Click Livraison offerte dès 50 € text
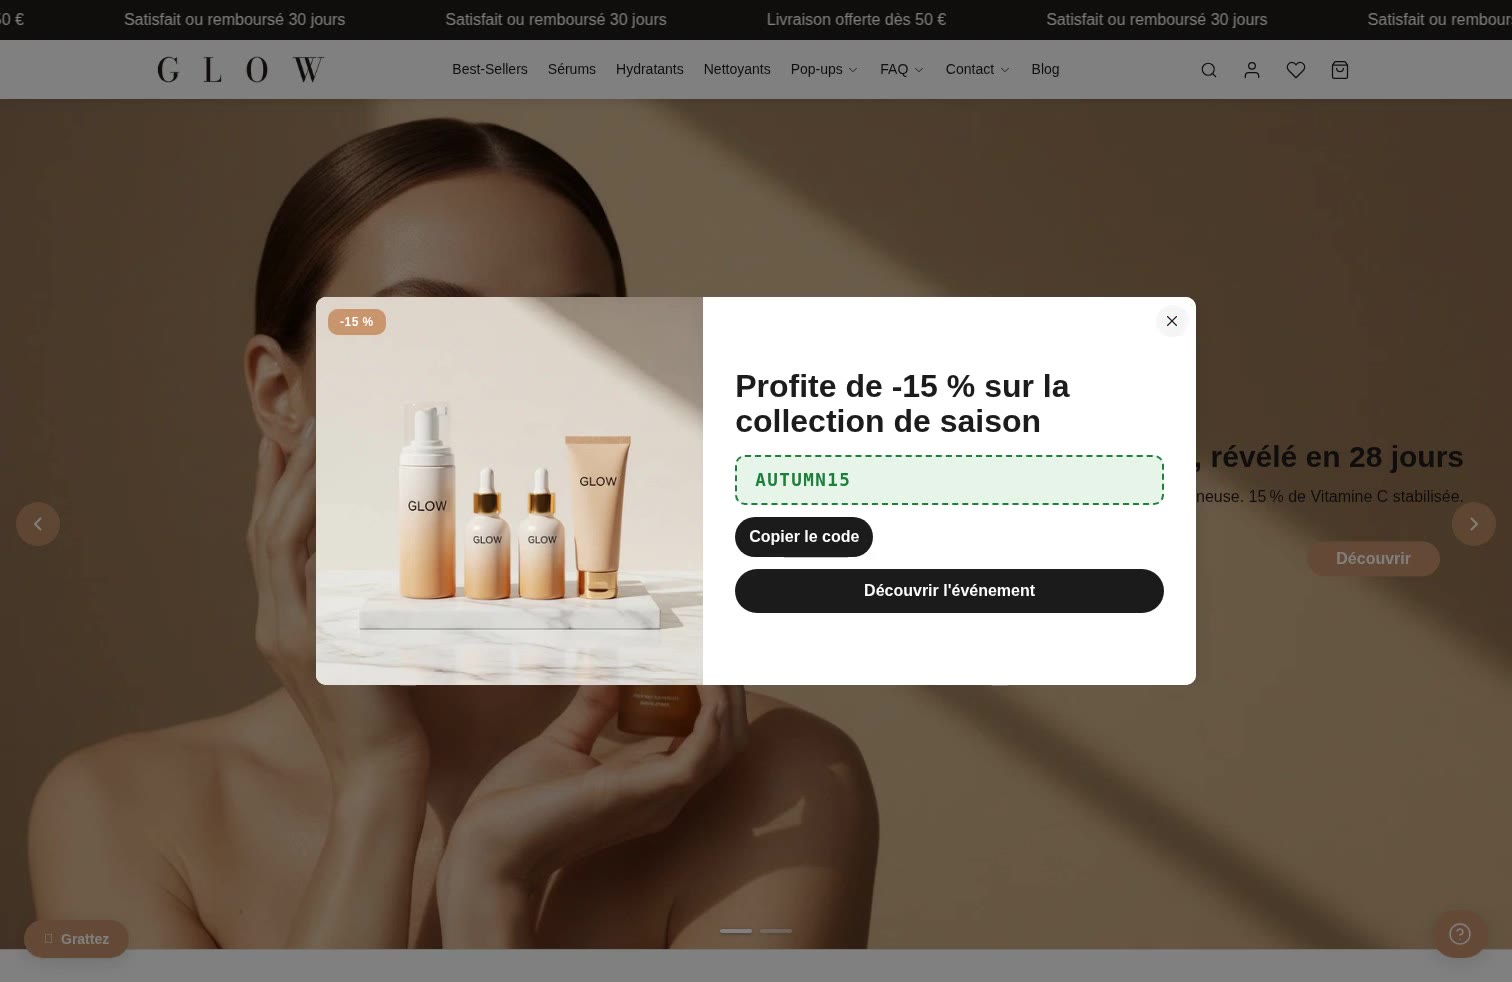1512x982 pixels. 856,19
